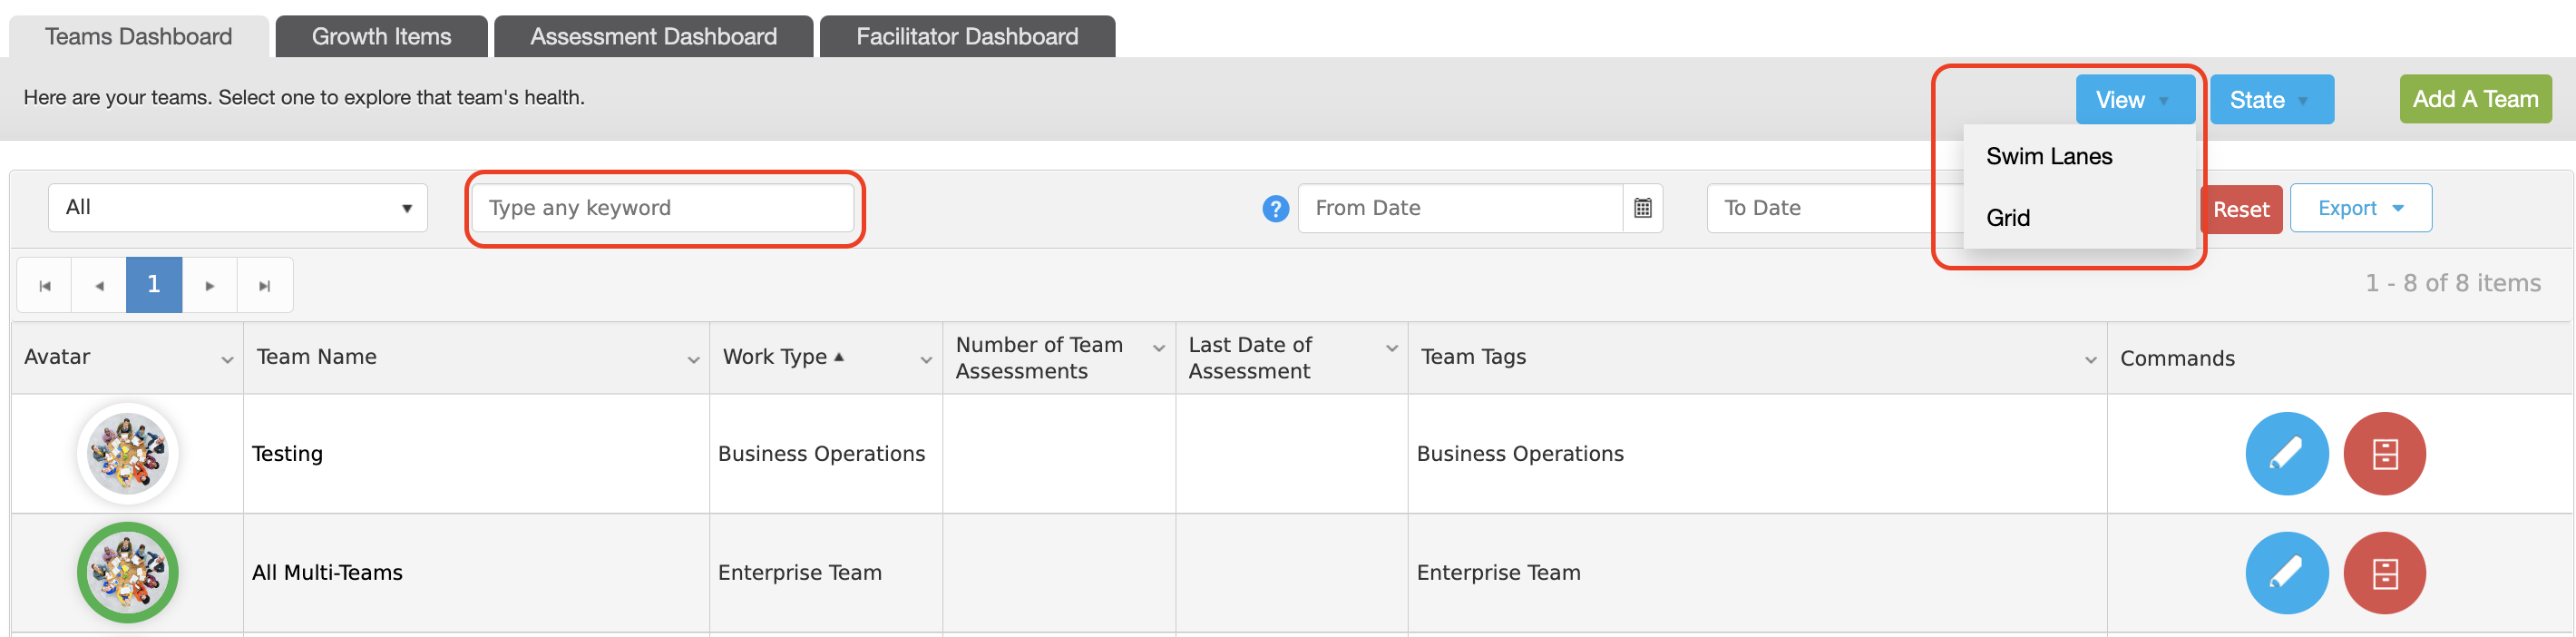Viewport: 2576px width, 637px height.
Task: Expand the State dropdown button
Action: pyautogui.click(x=2271, y=100)
